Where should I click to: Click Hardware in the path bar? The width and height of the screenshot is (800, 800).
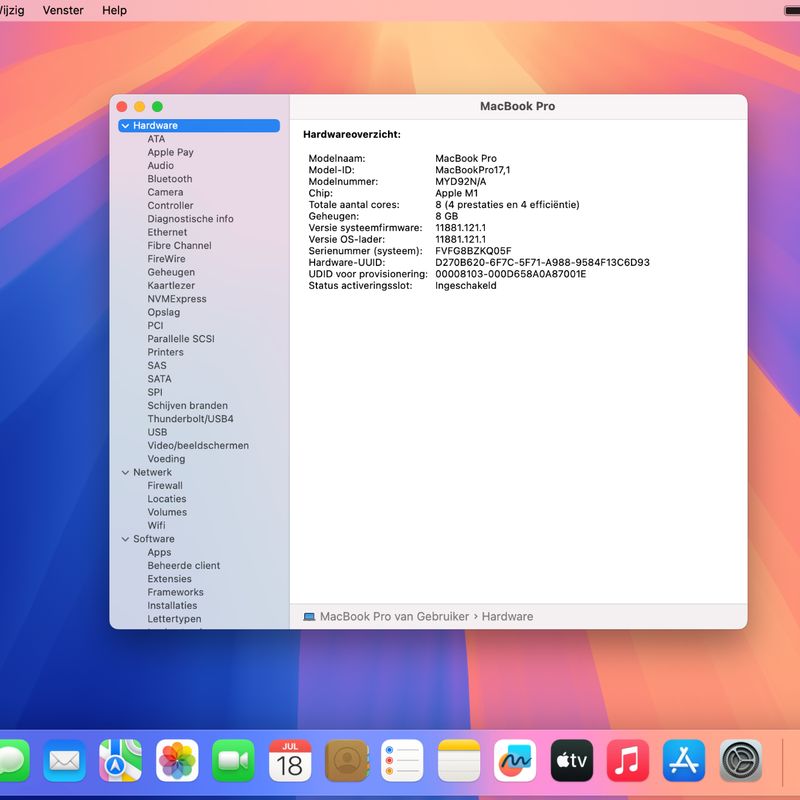(x=507, y=616)
